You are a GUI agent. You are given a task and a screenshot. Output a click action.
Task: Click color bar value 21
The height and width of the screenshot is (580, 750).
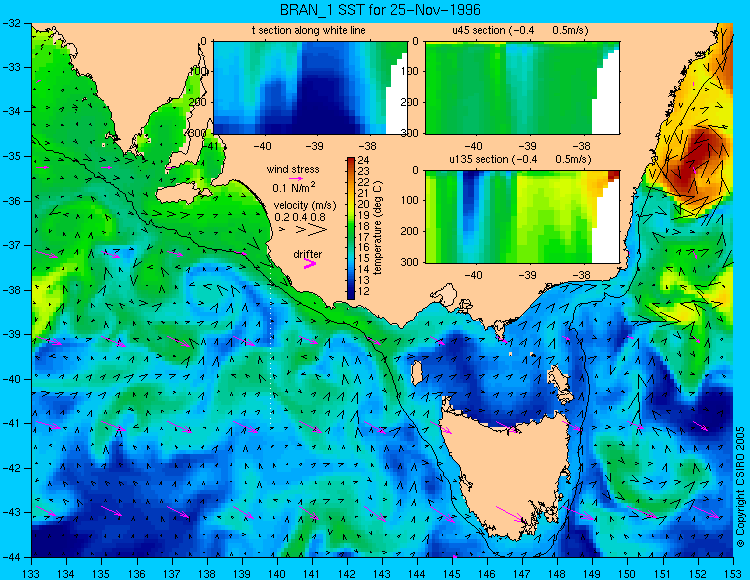tap(364, 193)
